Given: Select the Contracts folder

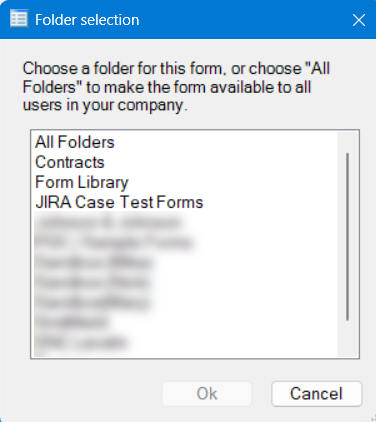Looking at the screenshot, I should pyautogui.click(x=70, y=162).
